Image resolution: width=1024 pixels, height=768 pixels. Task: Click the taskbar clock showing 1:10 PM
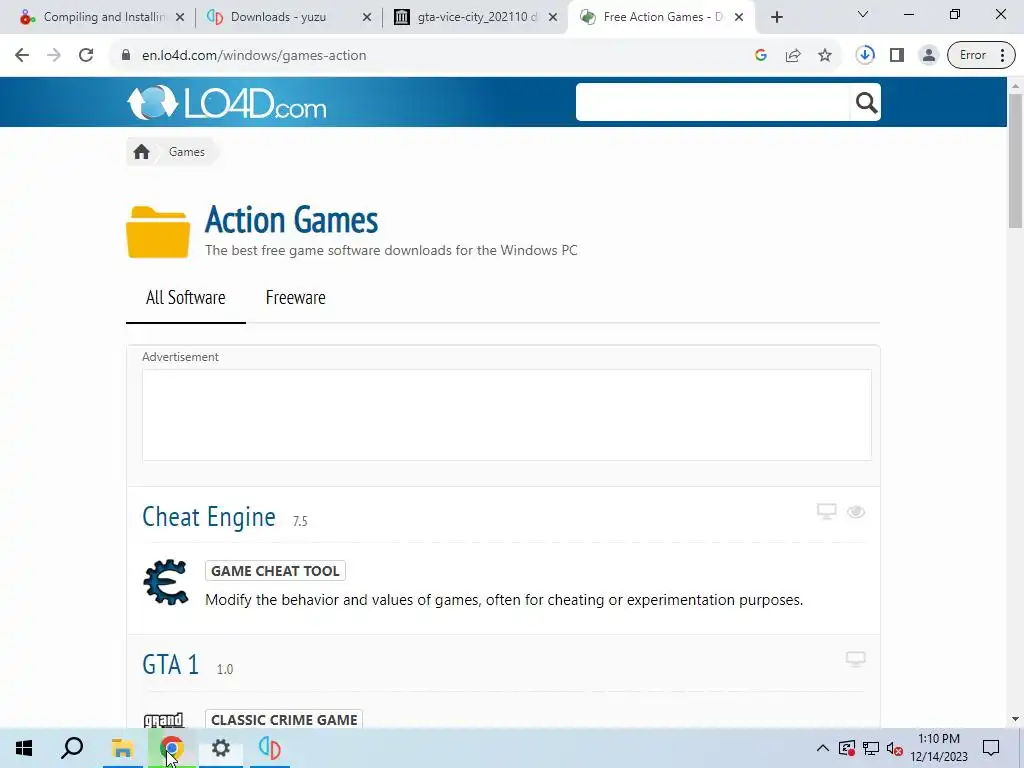click(x=938, y=748)
